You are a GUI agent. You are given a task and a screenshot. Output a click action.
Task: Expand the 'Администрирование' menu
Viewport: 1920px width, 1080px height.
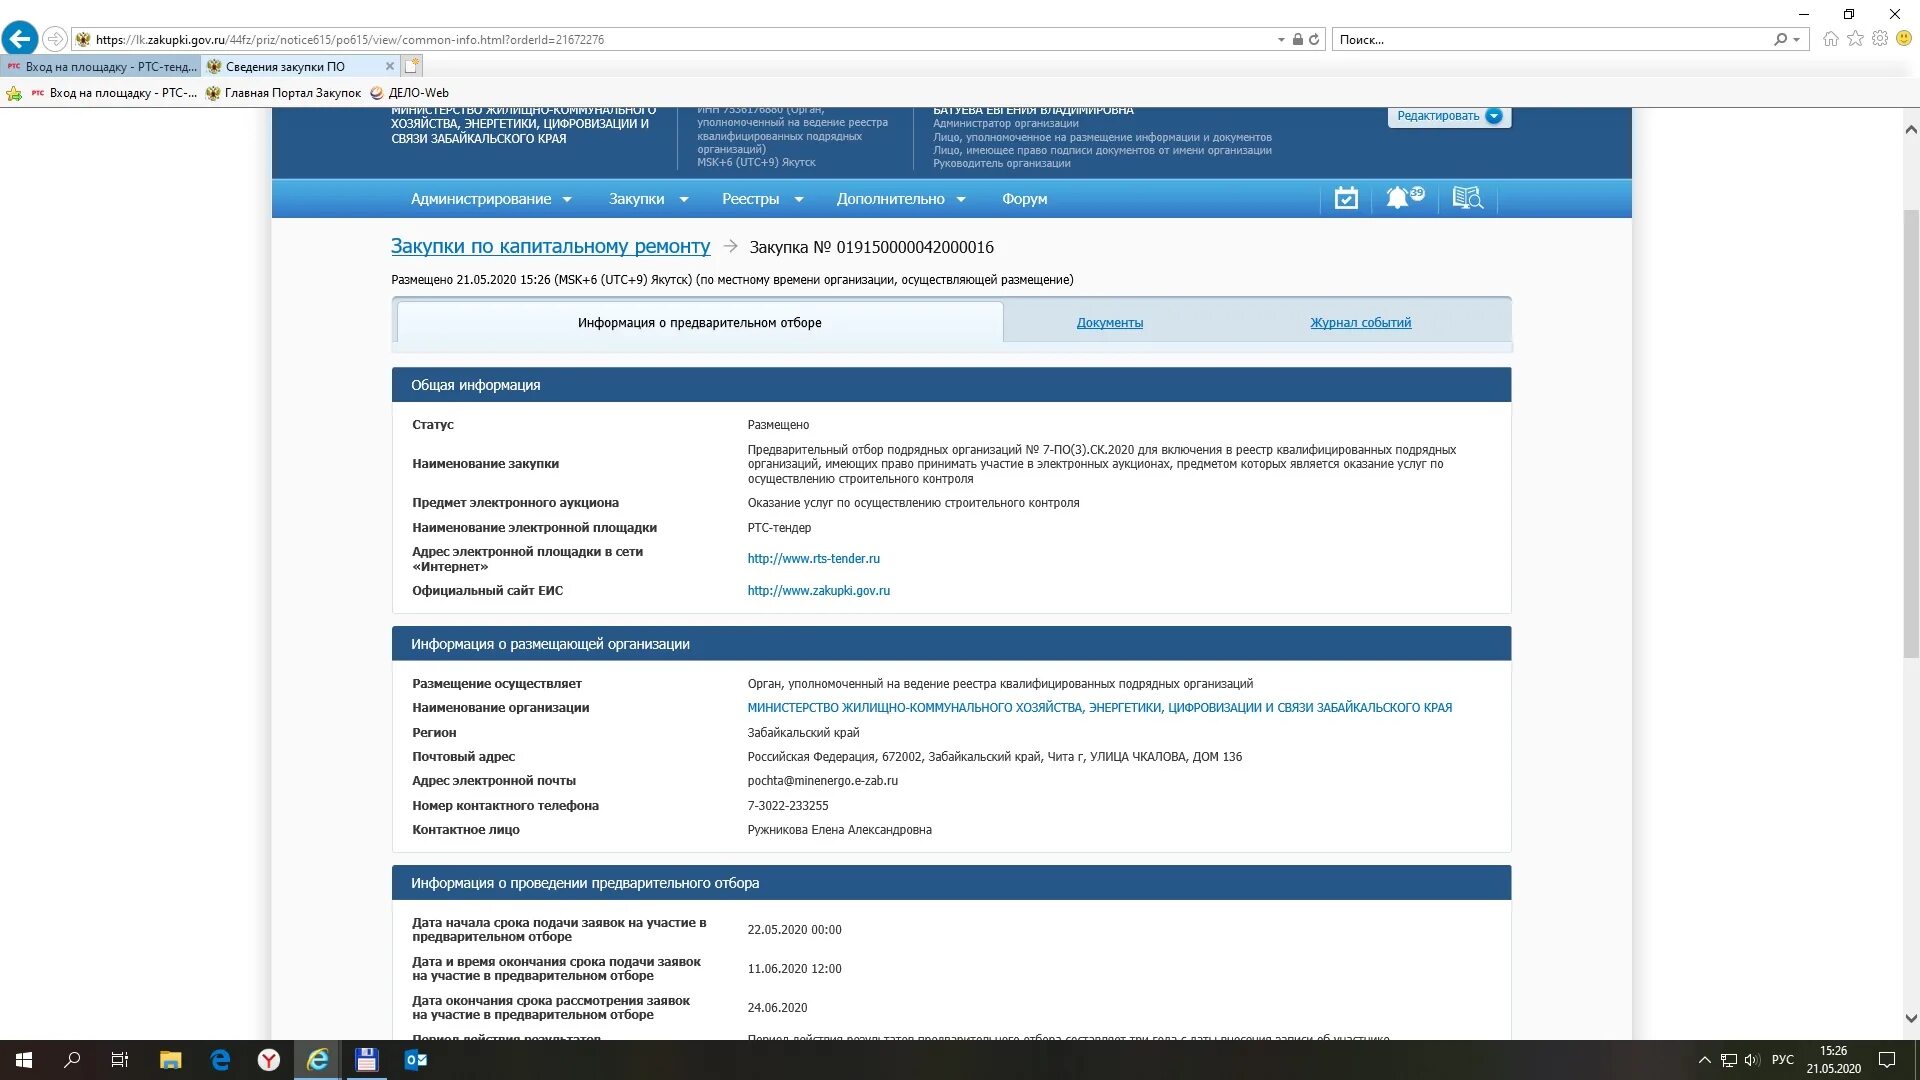pos(491,199)
